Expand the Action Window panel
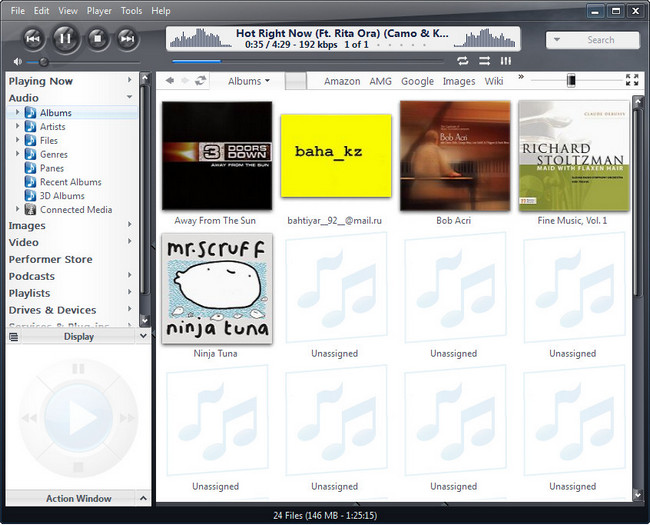650x525 pixels. pyautogui.click(x=143, y=498)
